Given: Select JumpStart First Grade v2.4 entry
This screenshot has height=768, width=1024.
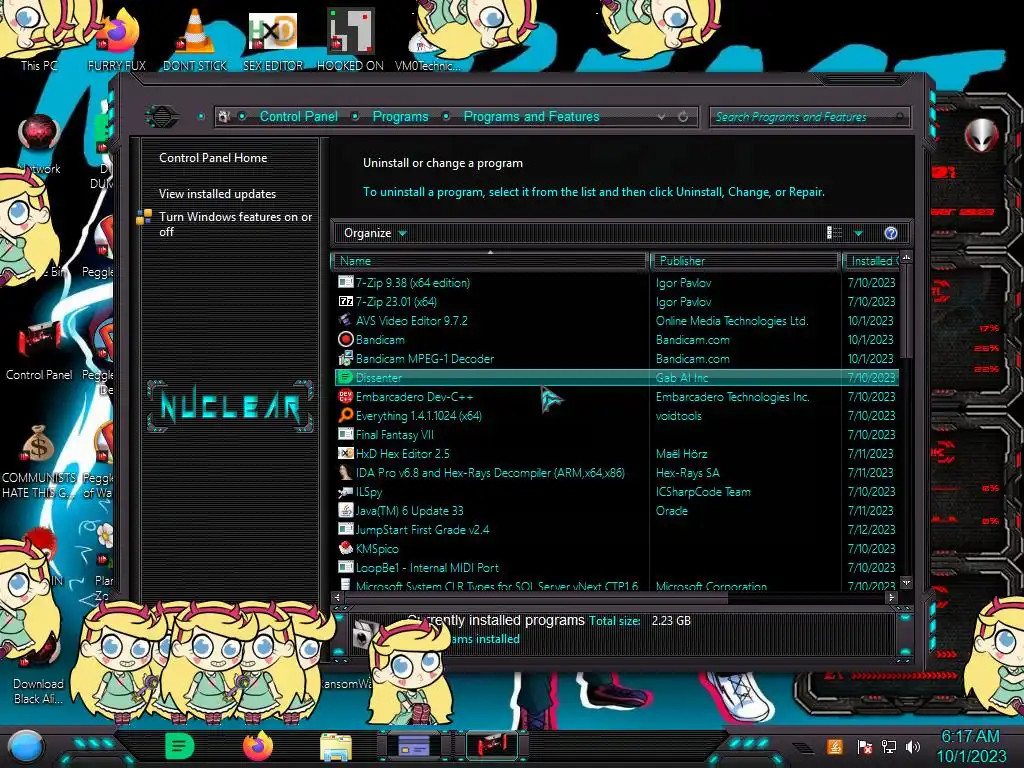Looking at the screenshot, I should pyautogui.click(x=422, y=530).
